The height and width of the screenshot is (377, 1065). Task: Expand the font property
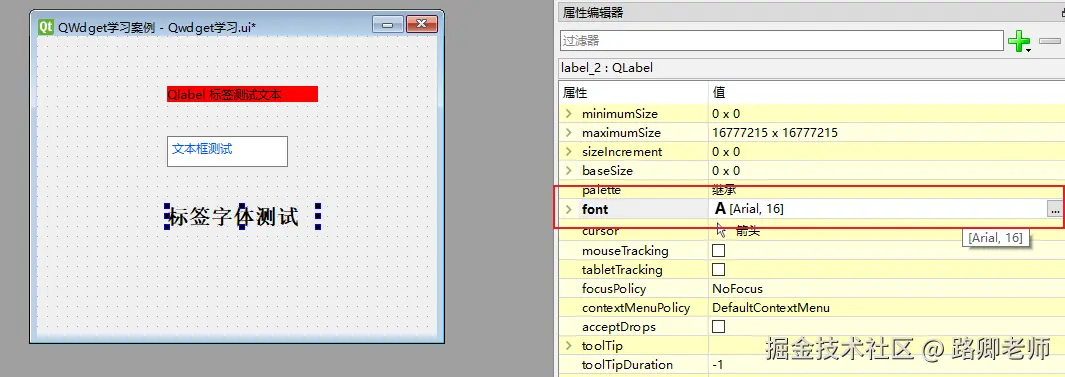click(x=569, y=209)
